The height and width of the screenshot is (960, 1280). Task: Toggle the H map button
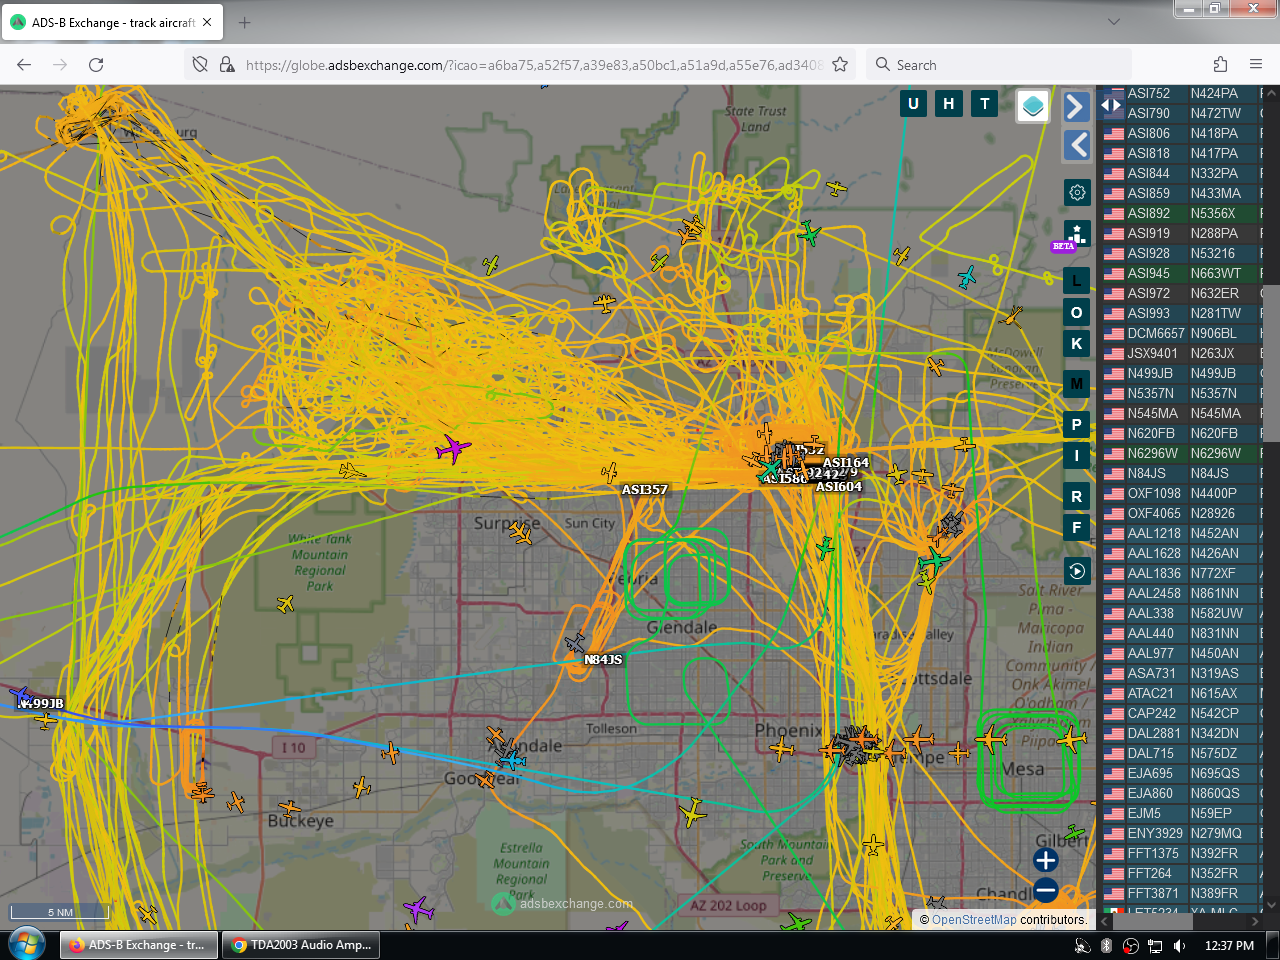pos(949,103)
